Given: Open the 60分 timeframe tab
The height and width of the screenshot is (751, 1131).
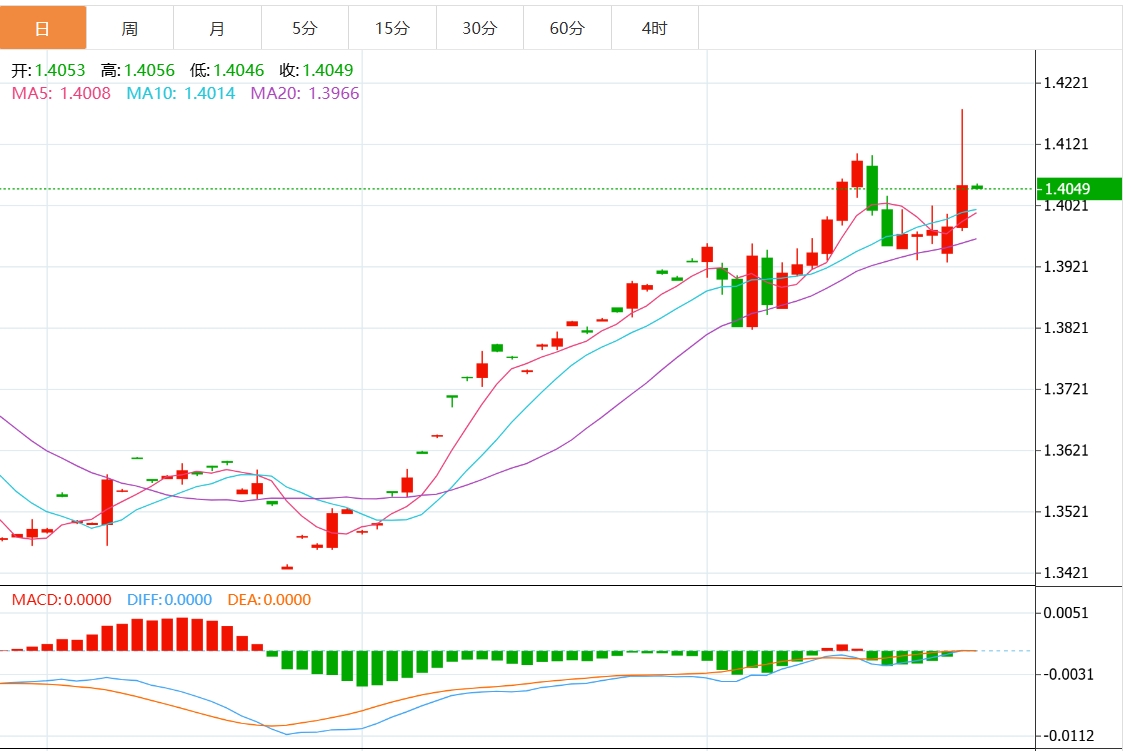Looking at the screenshot, I should point(567,28).
